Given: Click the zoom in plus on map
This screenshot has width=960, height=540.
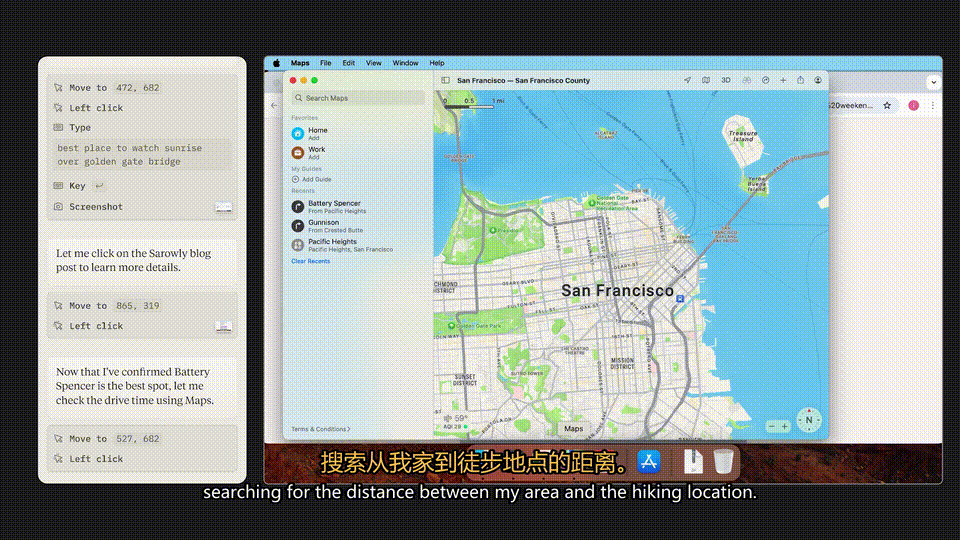Looking at the screenshot, I should pos(784,427).
